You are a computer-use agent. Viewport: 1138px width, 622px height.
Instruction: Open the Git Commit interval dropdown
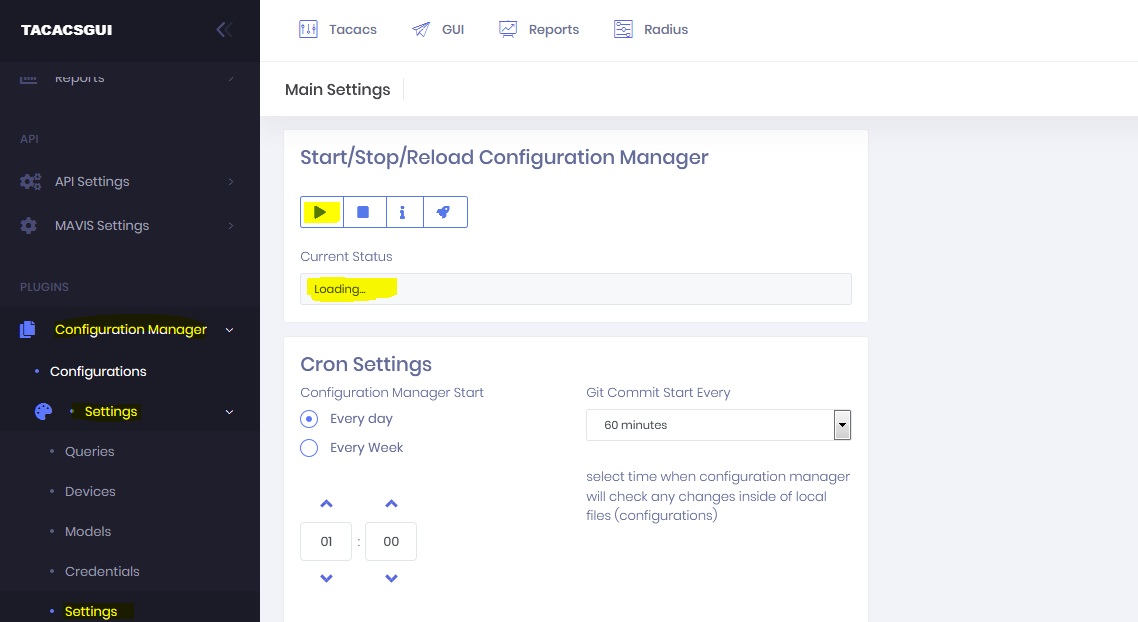[719, 425]
